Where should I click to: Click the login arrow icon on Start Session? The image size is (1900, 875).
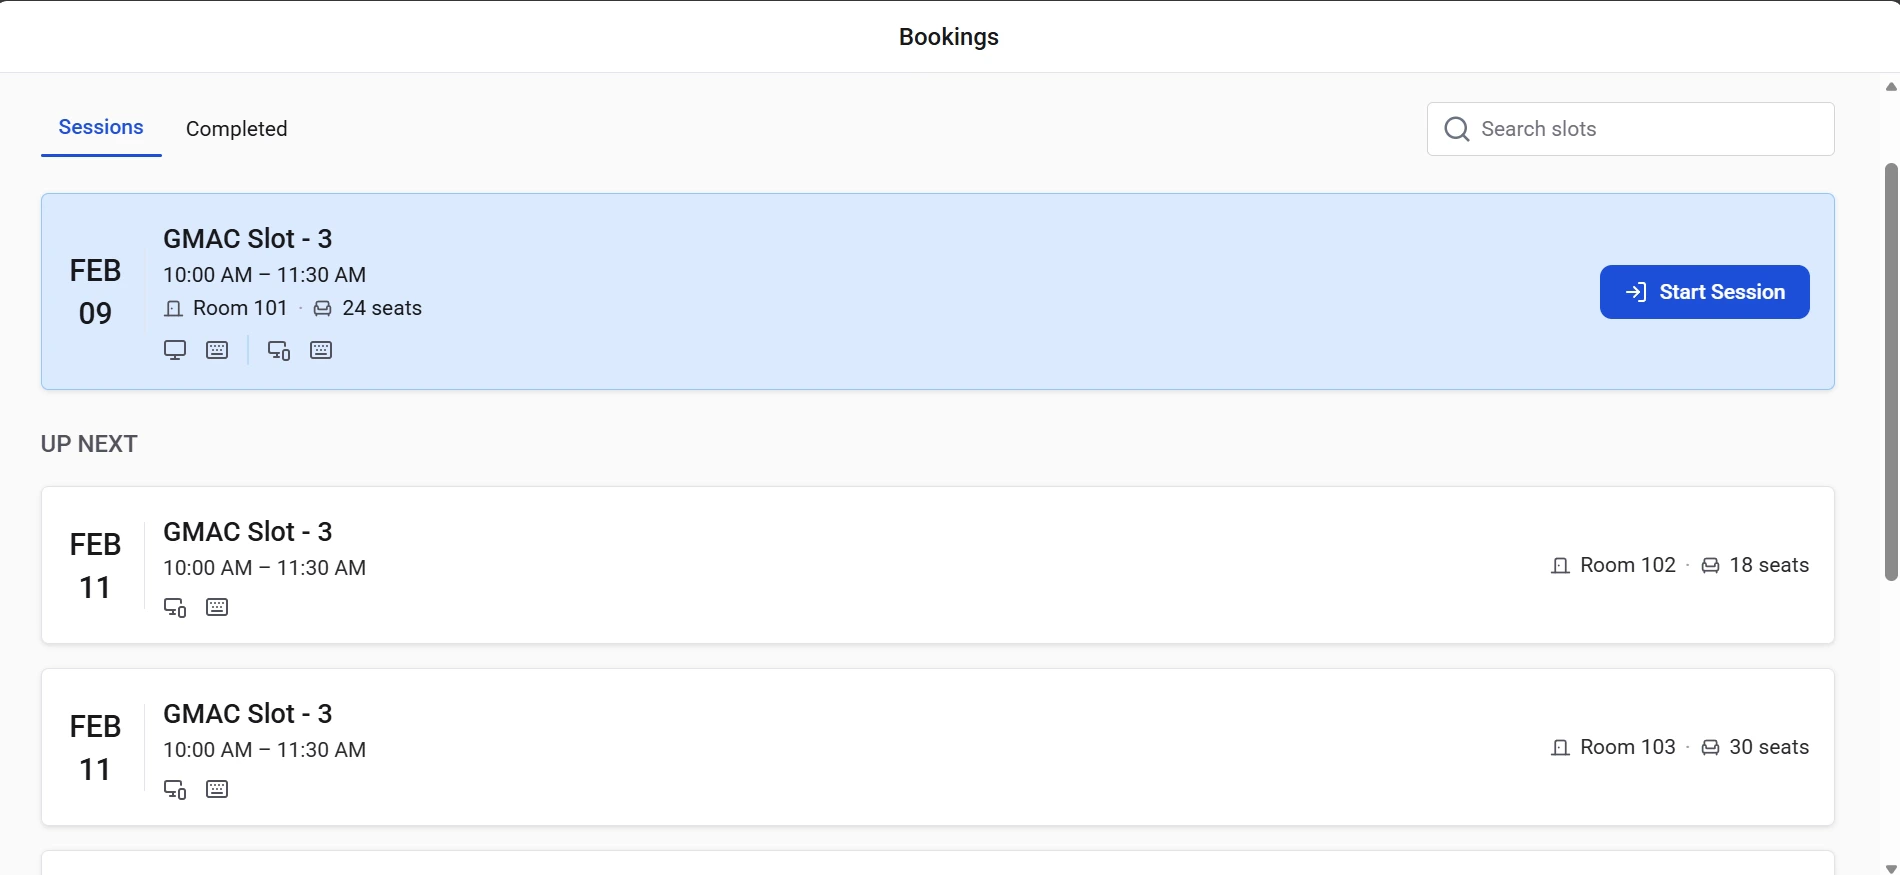click(x=1636, y=292)
